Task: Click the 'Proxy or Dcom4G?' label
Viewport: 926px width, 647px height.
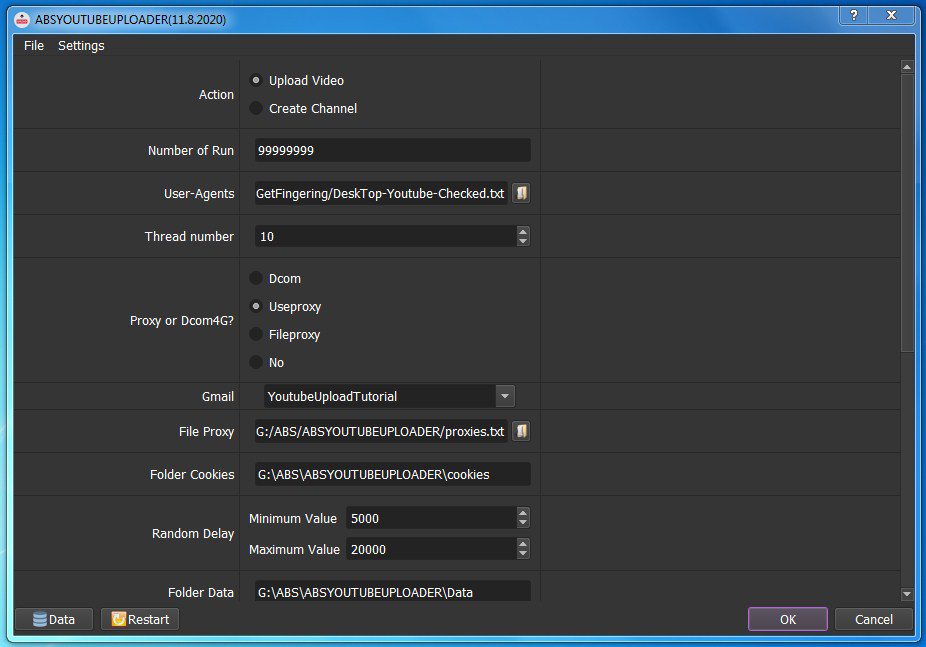Action: [182, 321]
